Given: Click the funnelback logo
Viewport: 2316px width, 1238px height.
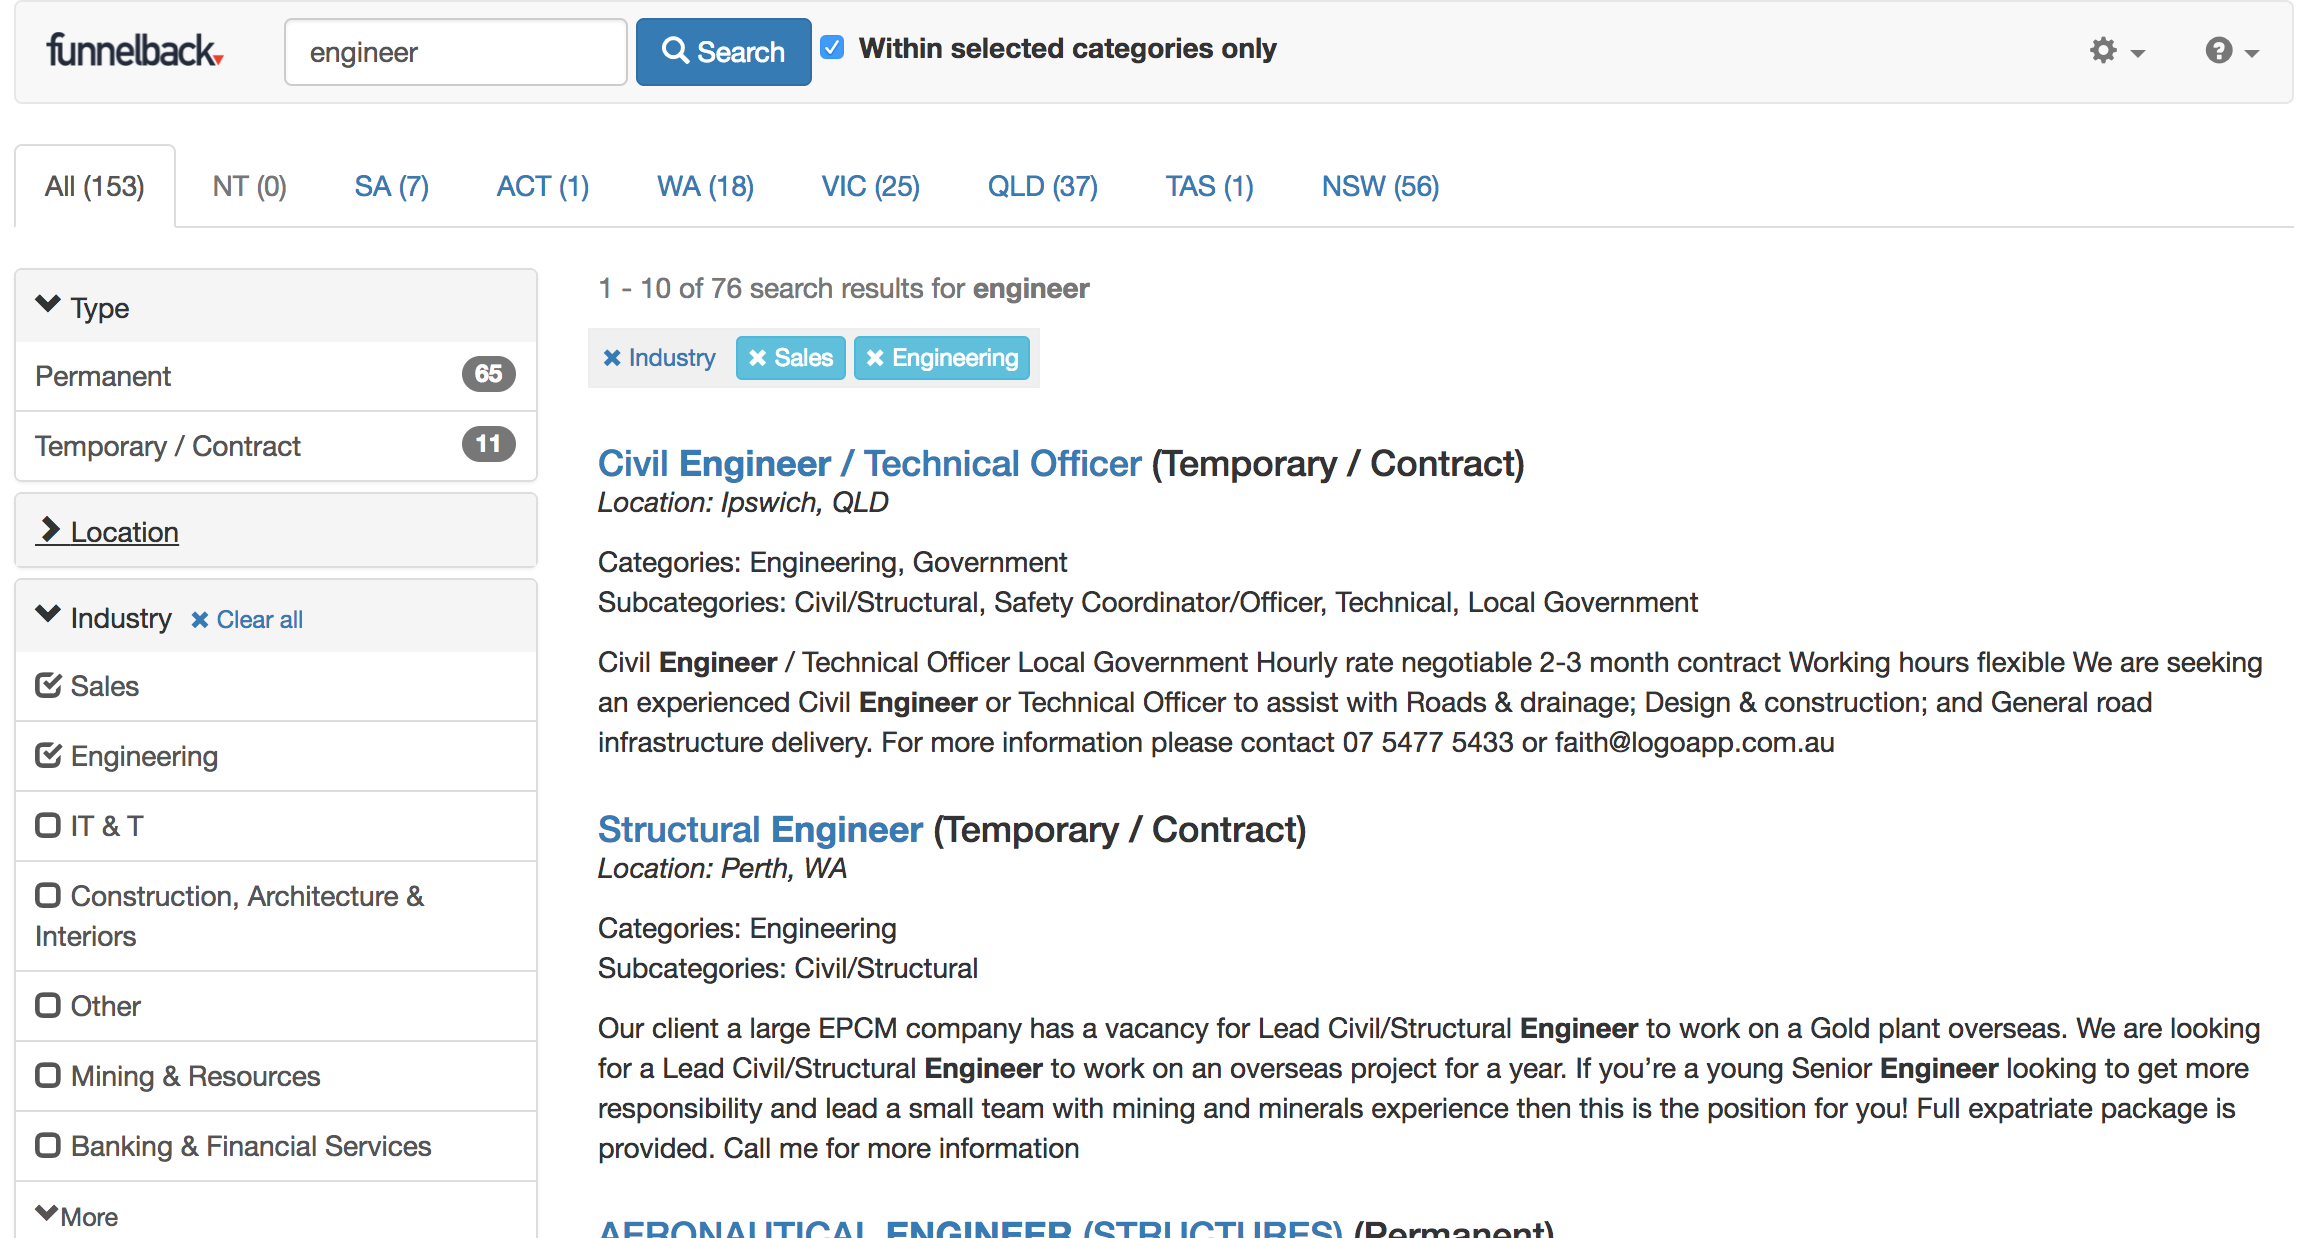Looking at the screenshot, I should click(134, 51).
